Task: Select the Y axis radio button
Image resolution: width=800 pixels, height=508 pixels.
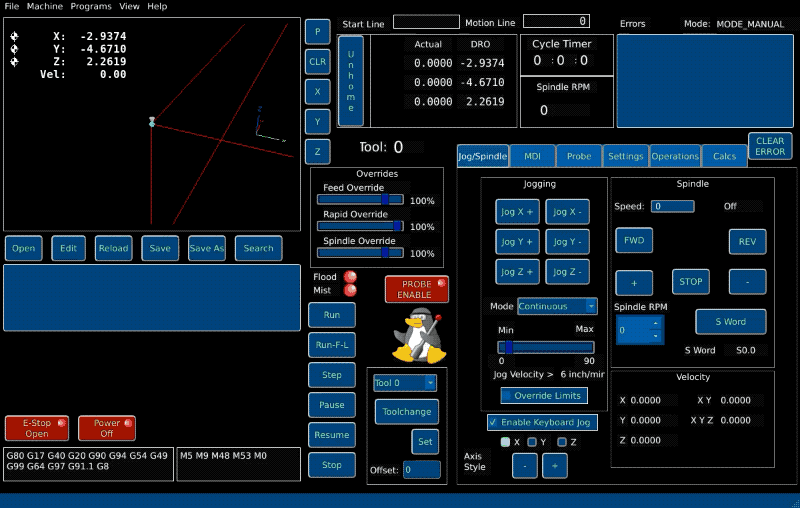Action: (x=533, y=442)
